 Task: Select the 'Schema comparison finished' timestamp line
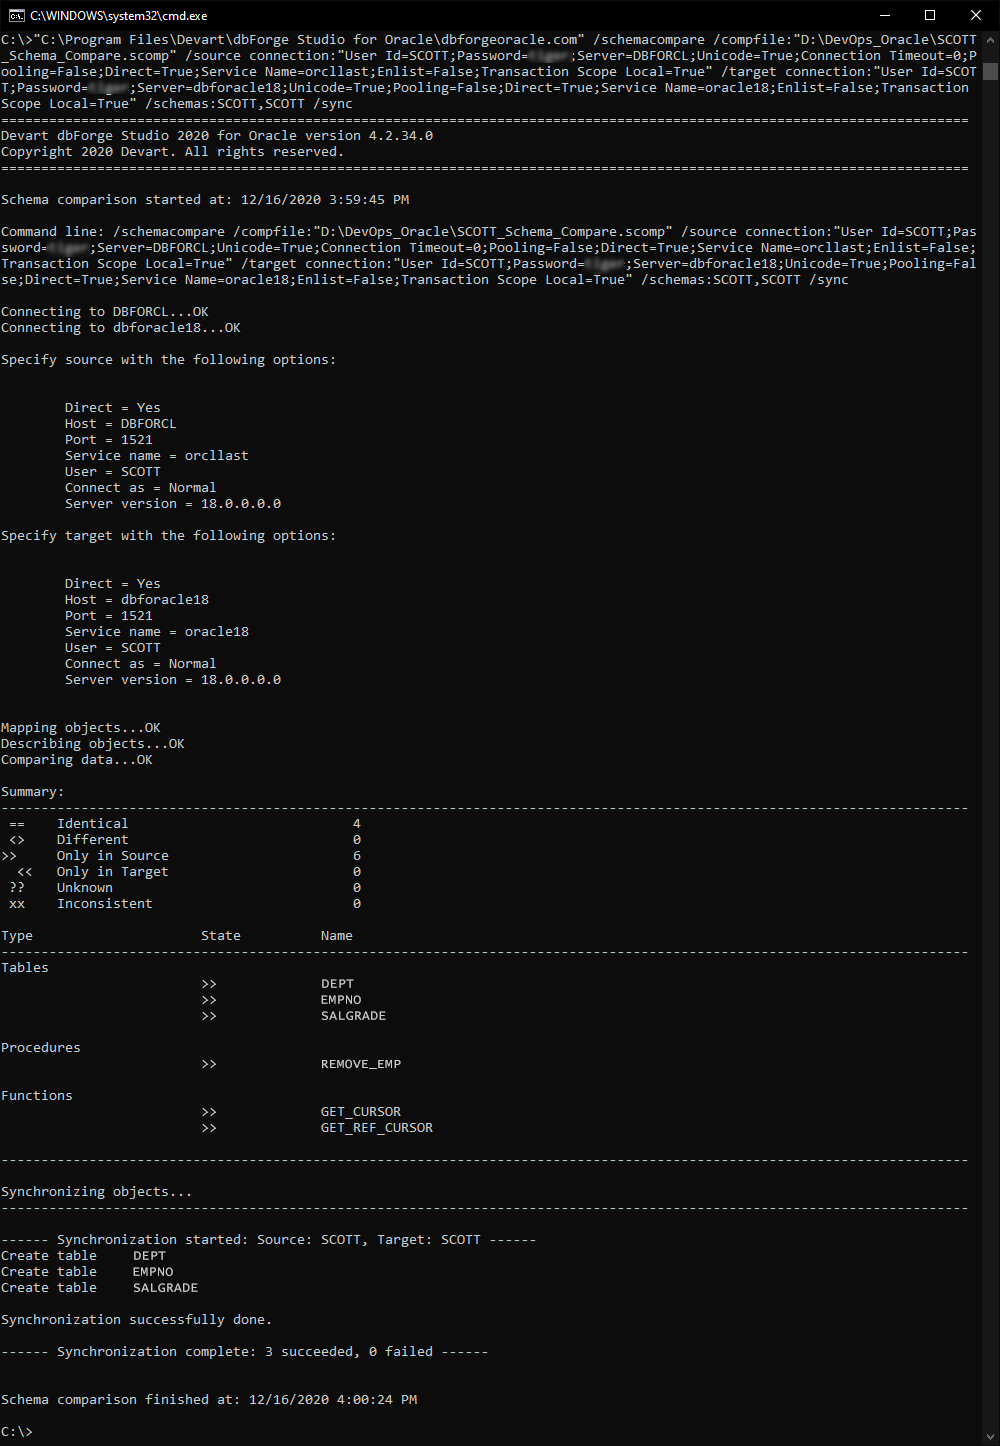[x=210, y=1399]
